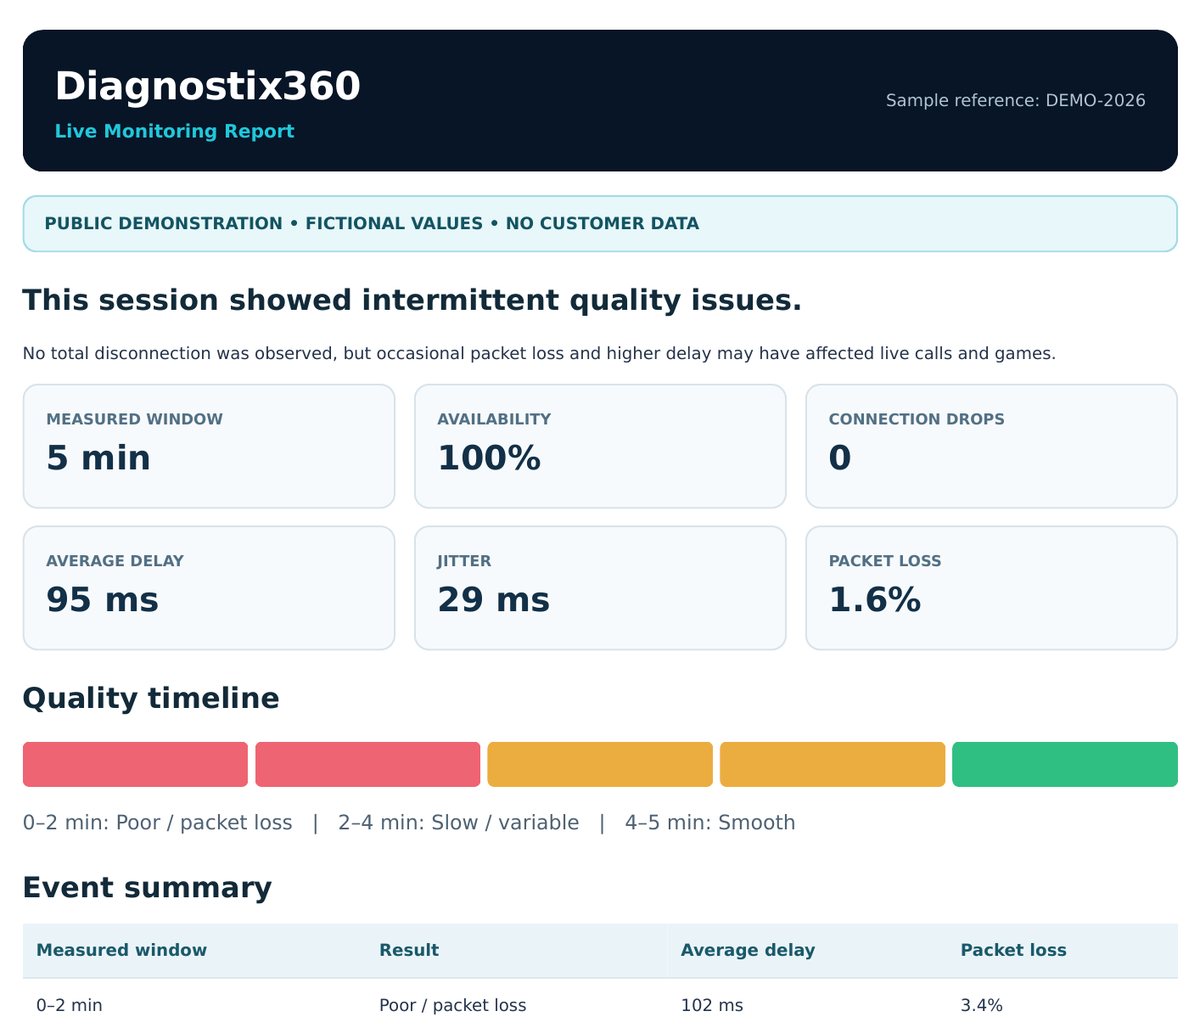Select the "Live Monitoring Report" subtitle
1200x1028 pixels.
pos(174,131)
